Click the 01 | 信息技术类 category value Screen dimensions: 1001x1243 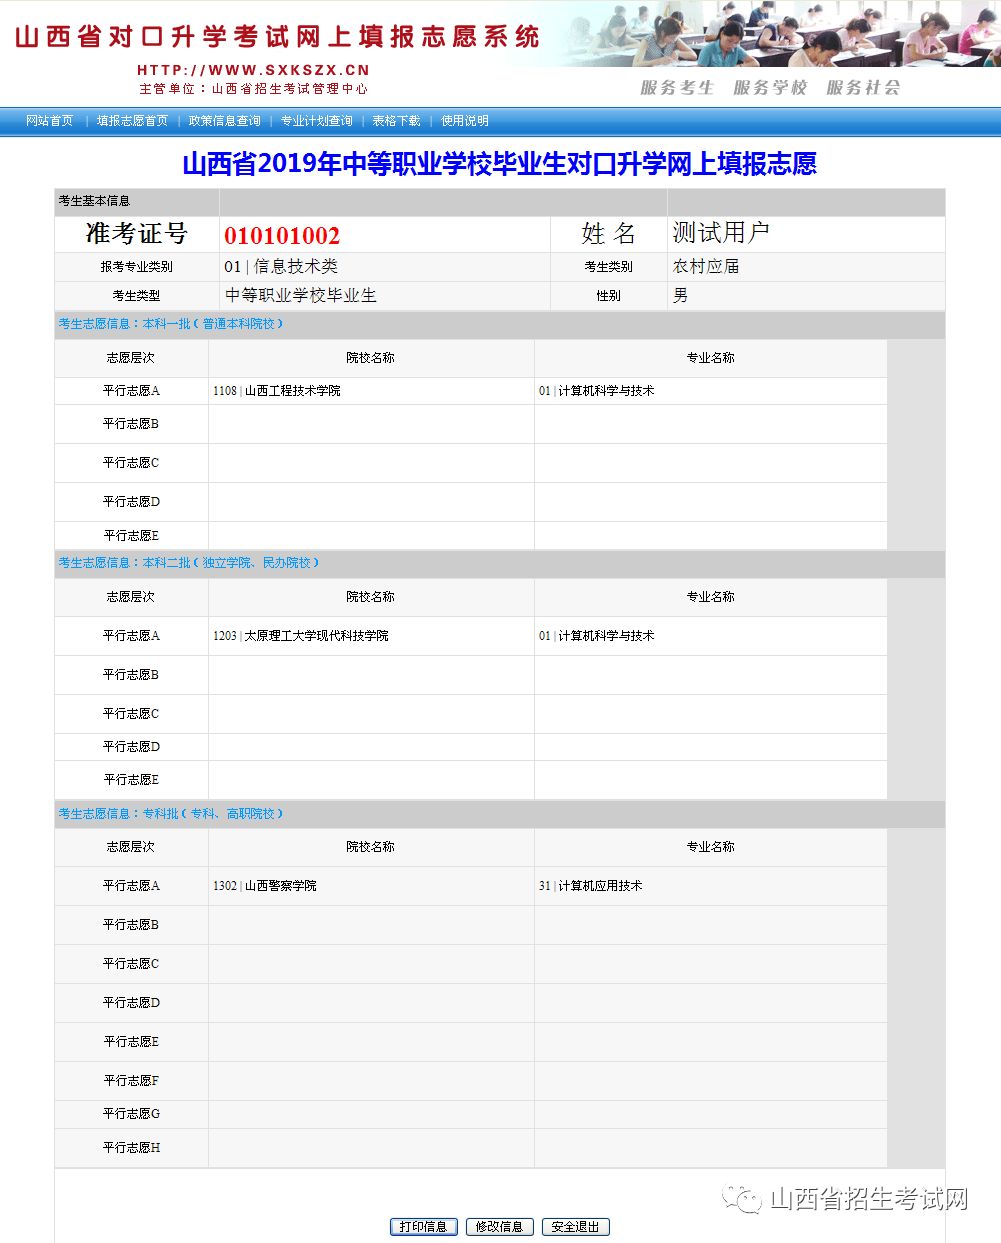tap(281, 266)
